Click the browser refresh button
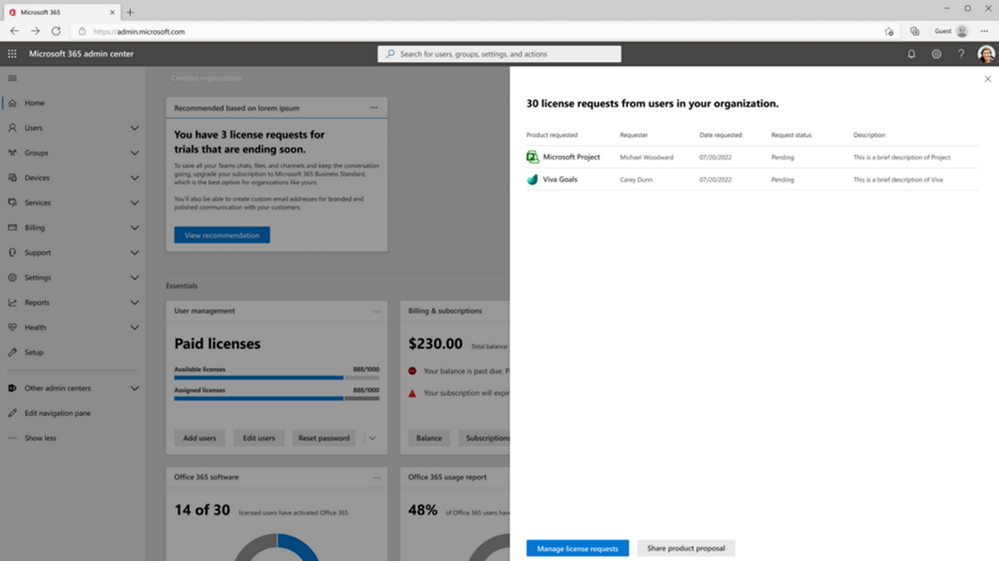This screenshot has width=999, height=561. [x=56, y=31]
